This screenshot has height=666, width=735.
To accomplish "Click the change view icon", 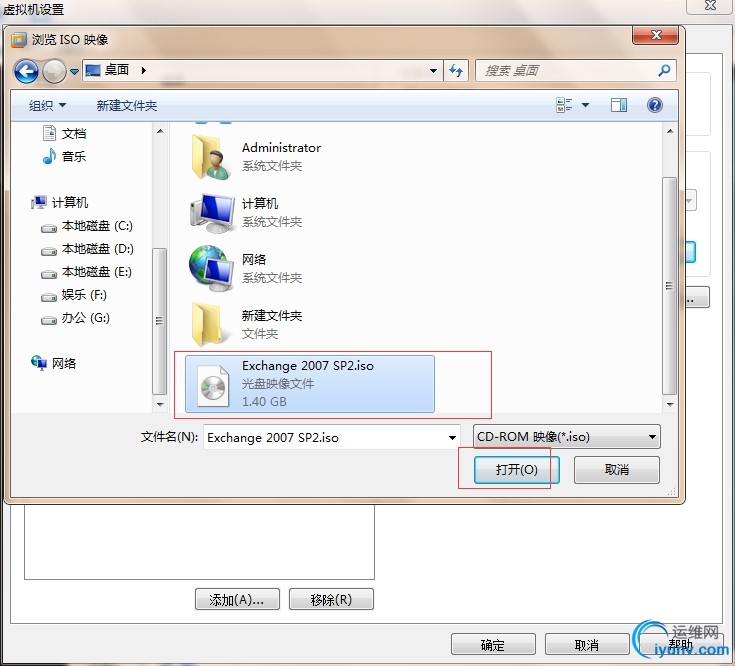I will (564, 105).
